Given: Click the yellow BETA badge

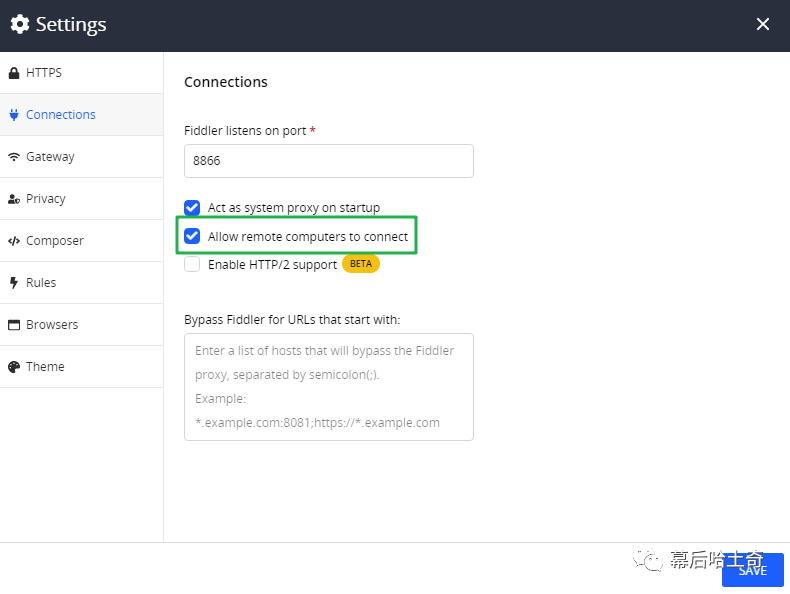Looking at the screenshot, I should pyautogui.click(x=361, y=264).
